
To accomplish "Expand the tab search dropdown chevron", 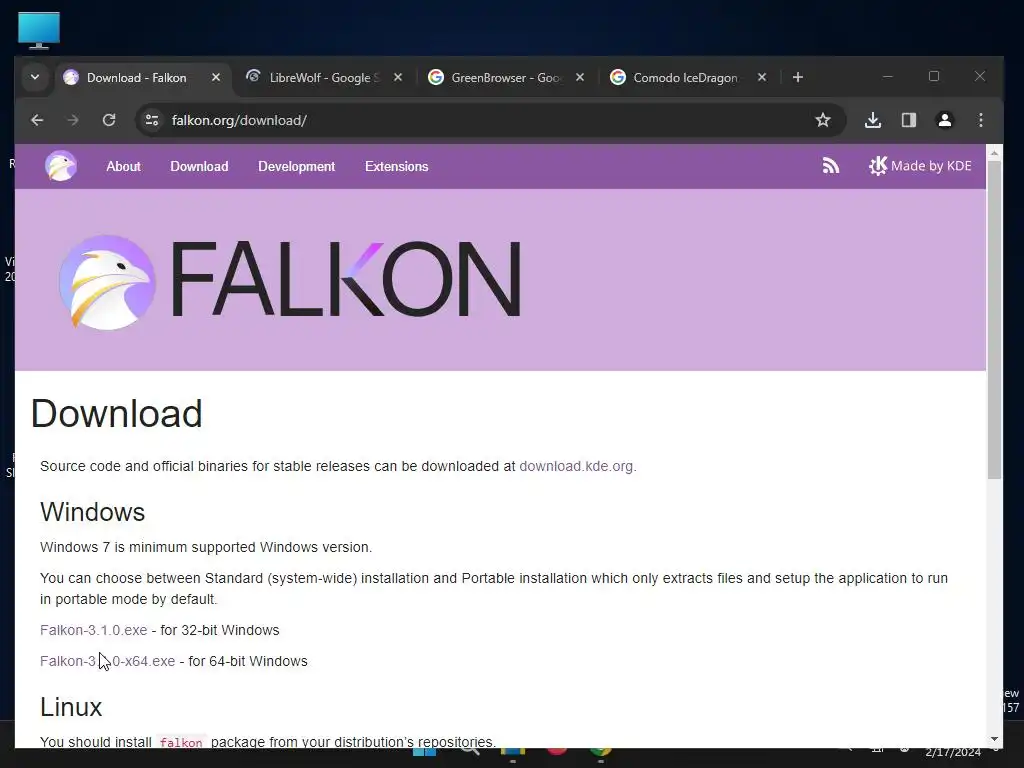I will (35, 77).
